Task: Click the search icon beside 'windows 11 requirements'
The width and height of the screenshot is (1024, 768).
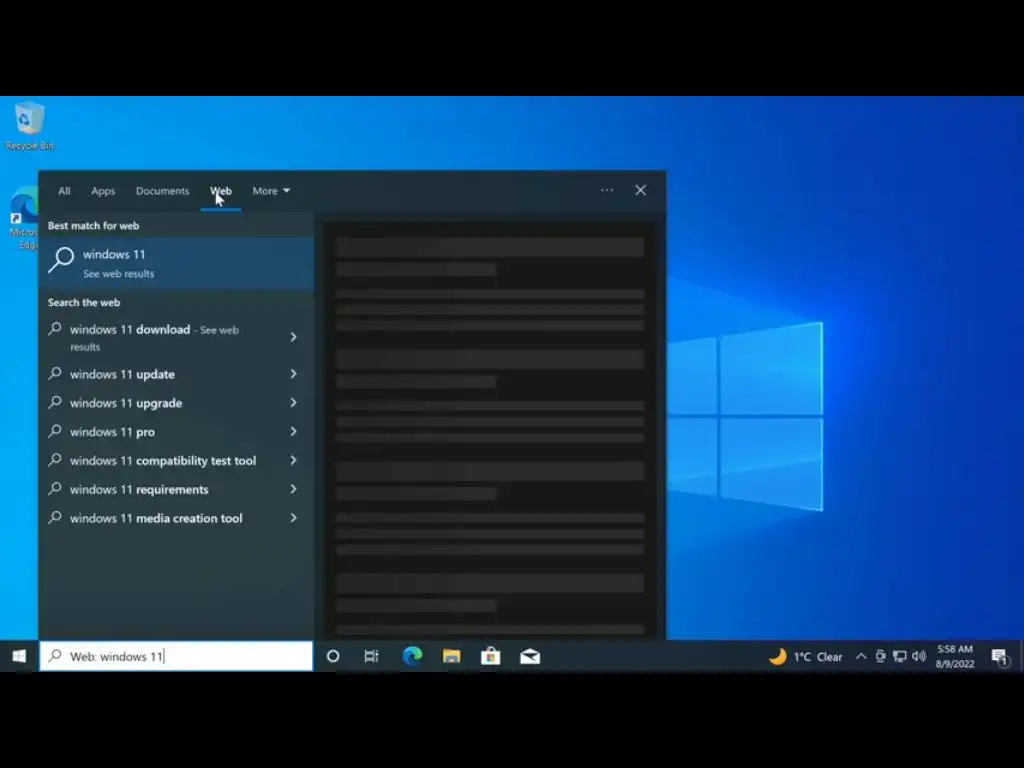Action: [x=56, y=488]
